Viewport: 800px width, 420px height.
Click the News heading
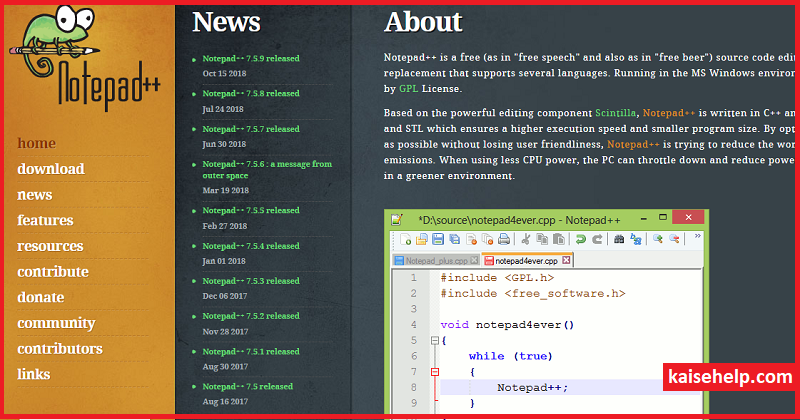(x=227, y=22)
